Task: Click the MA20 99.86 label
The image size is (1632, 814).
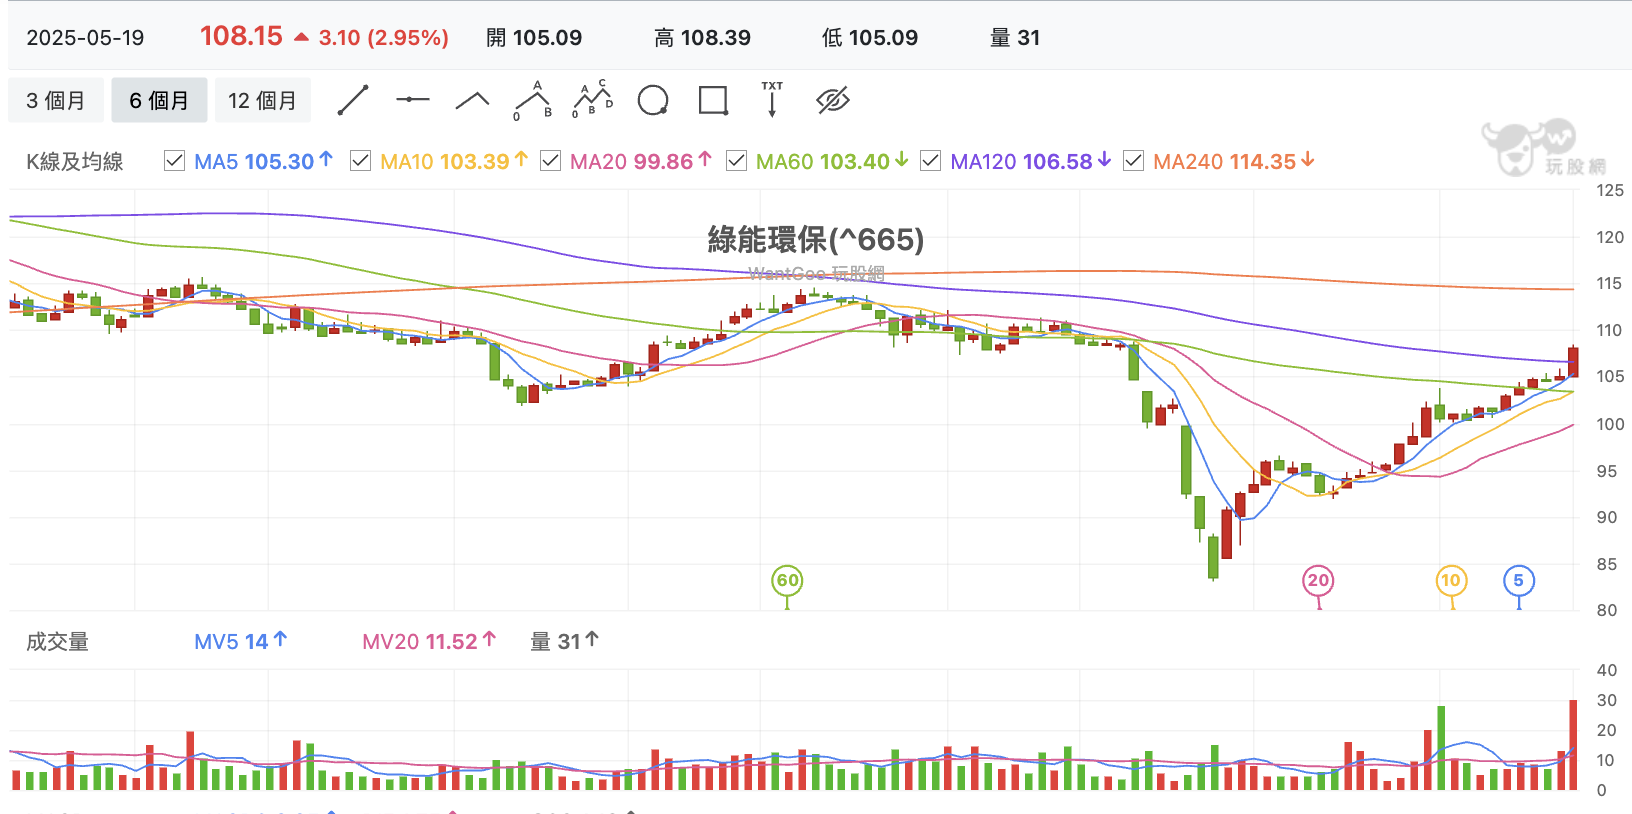Action: [641, 161]
